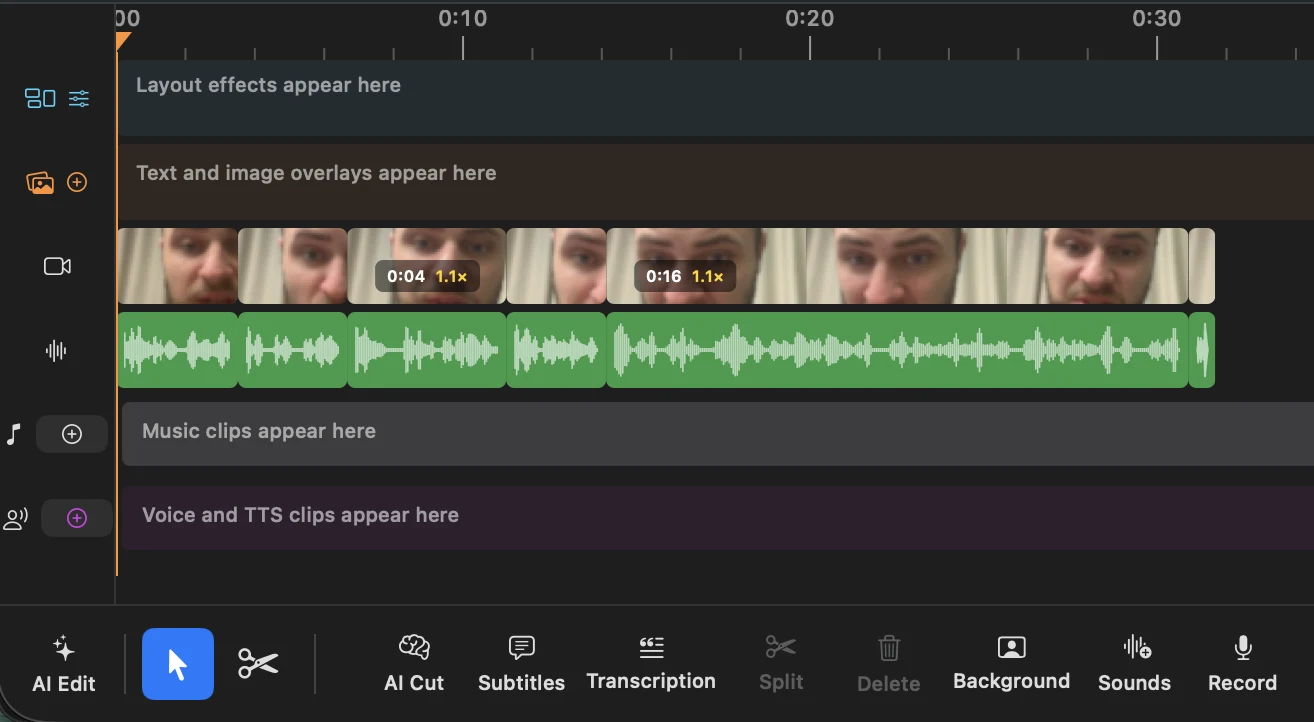The height and width of the screenshot is (722, 1314).
Task: Click the 'Text and image overlays appear here' track
Action: pos(715,182)
